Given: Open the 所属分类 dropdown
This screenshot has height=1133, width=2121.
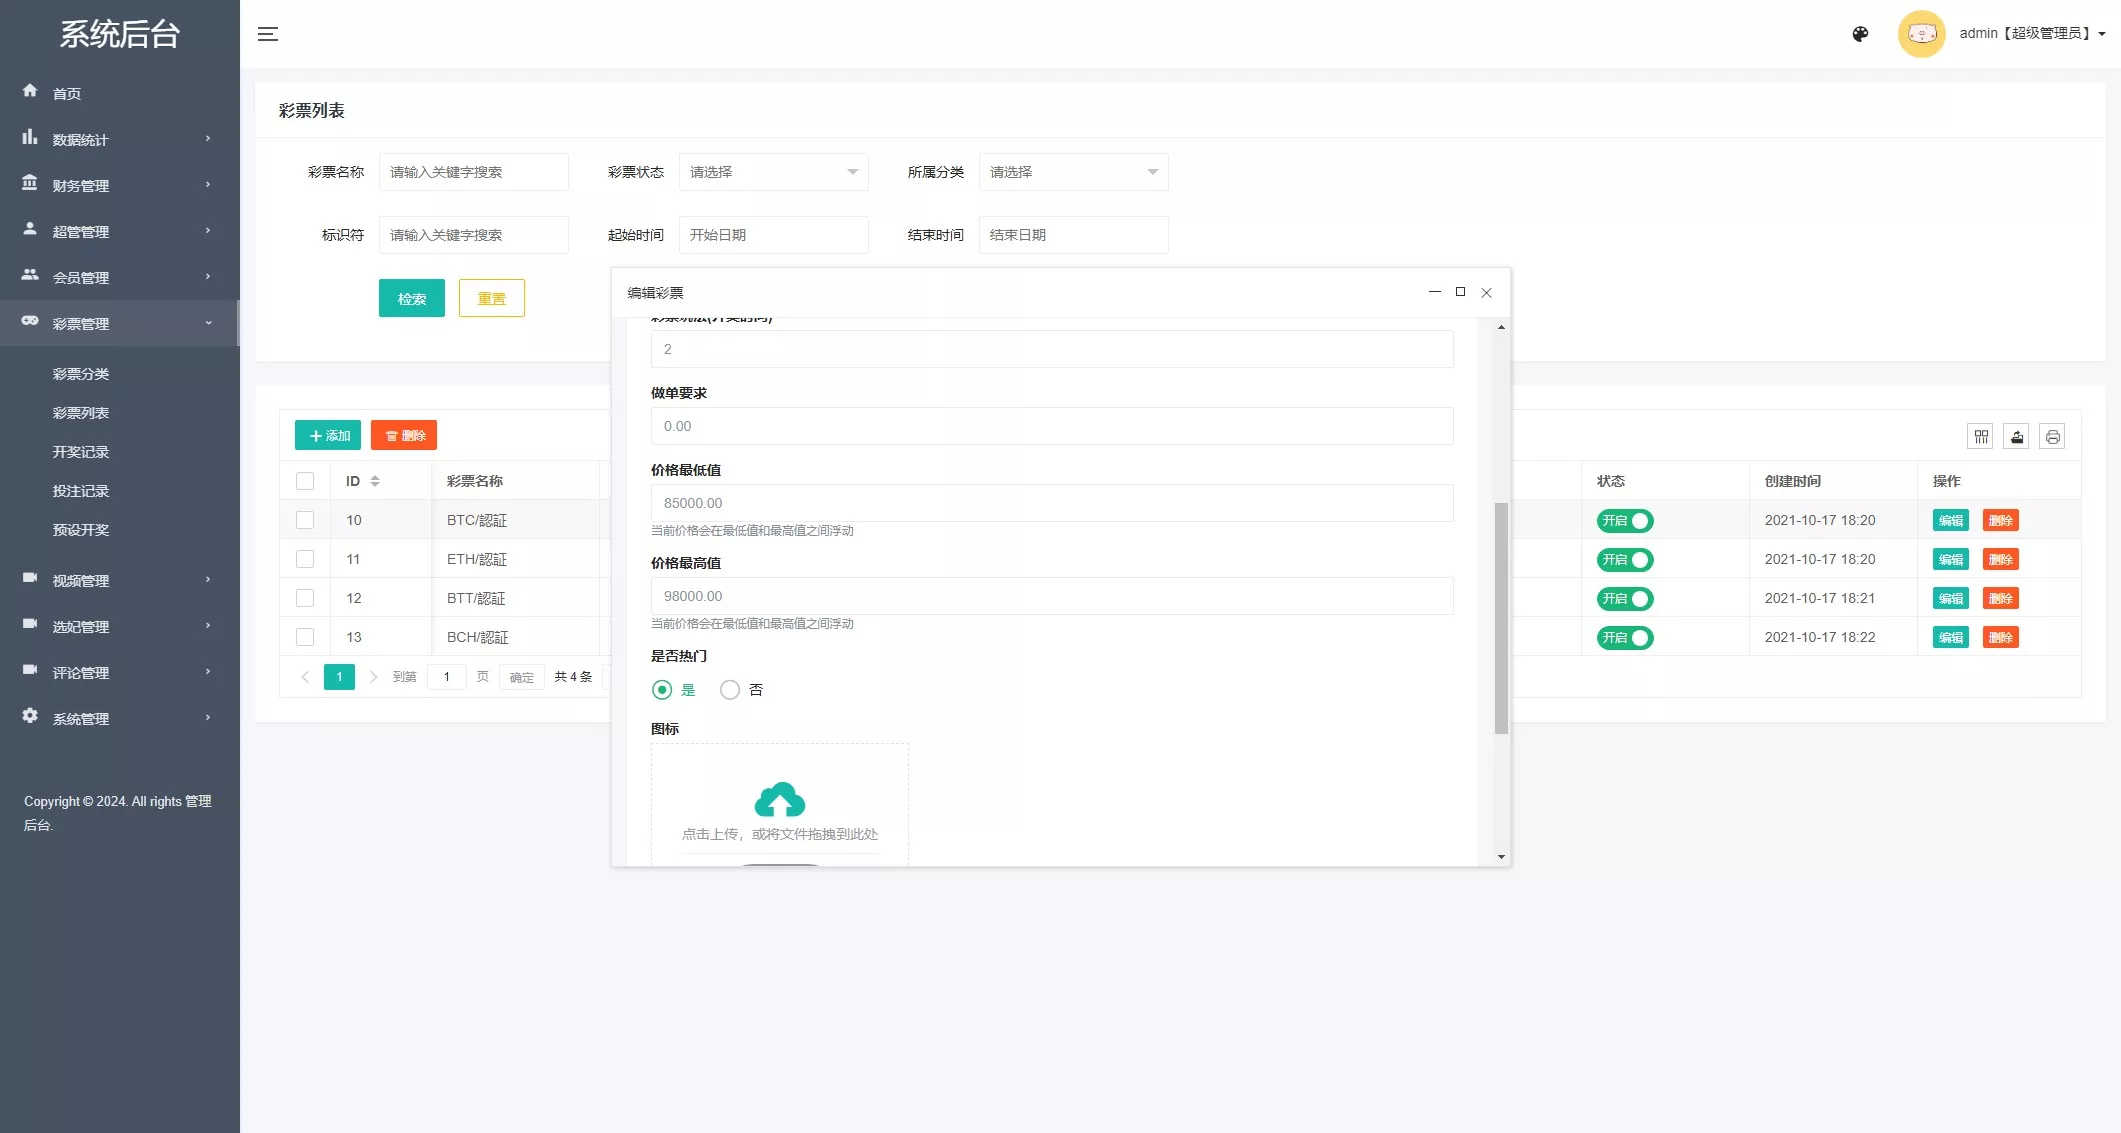Looking at the screenshot, I should pyautogui.click(x=1073, y=172).
